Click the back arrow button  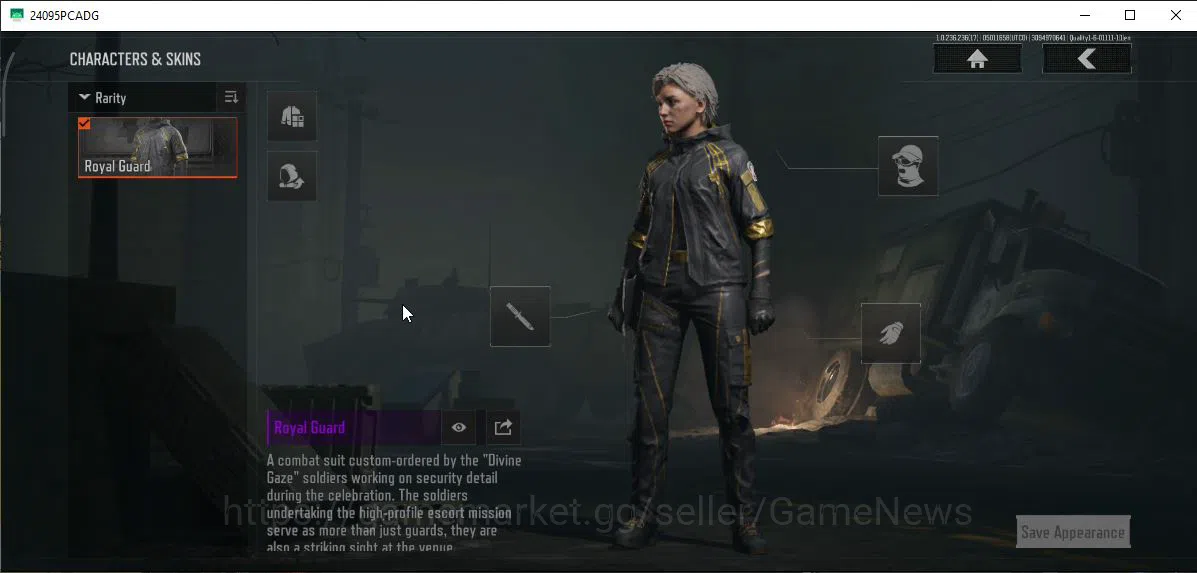tap(1086, 59)
